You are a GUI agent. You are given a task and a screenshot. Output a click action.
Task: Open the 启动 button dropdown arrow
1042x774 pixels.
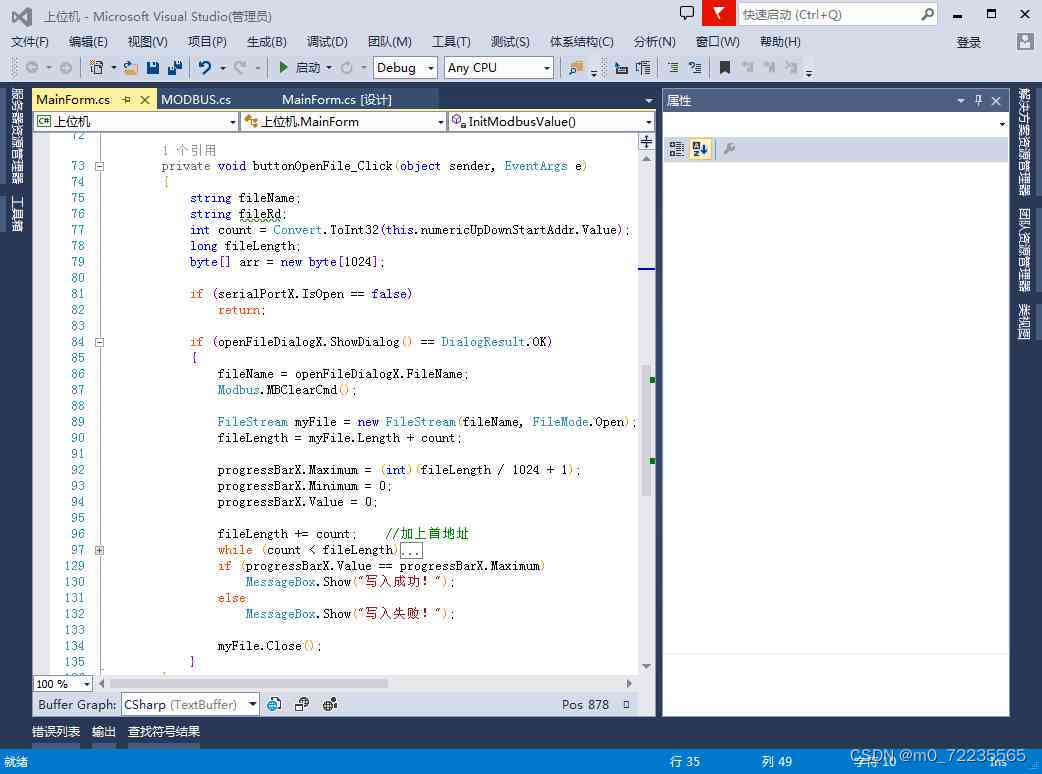tap(329, 68)
